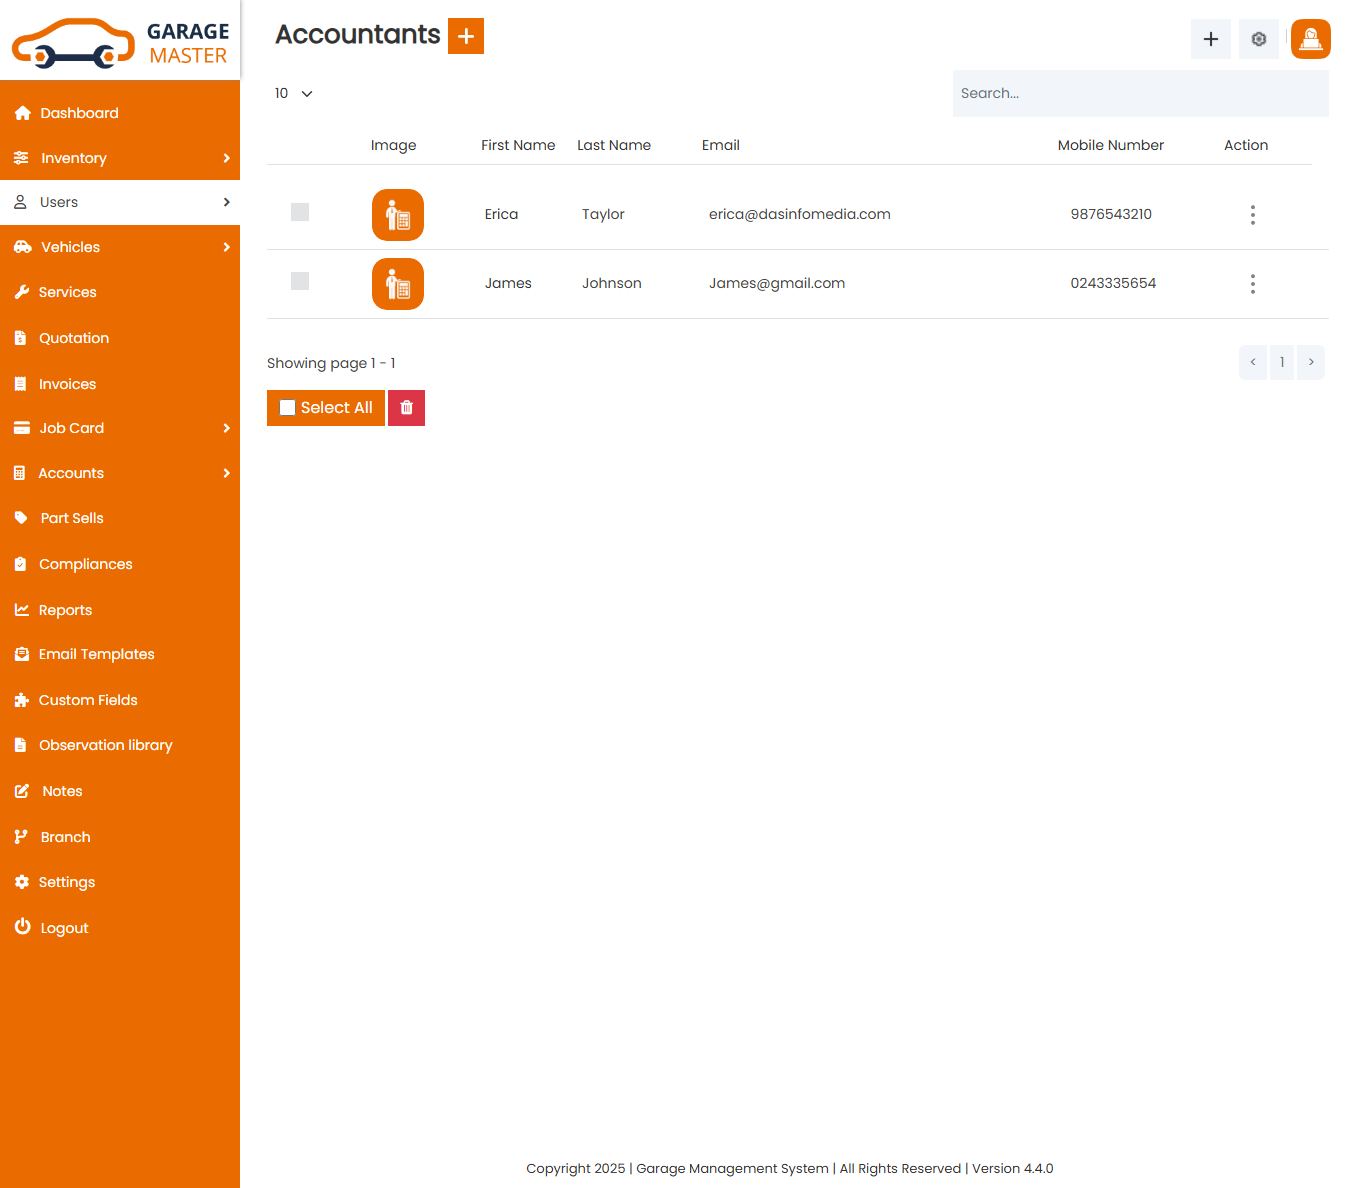Click the red delete button below the table
1366x1188 pixels.
click(406, 407)
